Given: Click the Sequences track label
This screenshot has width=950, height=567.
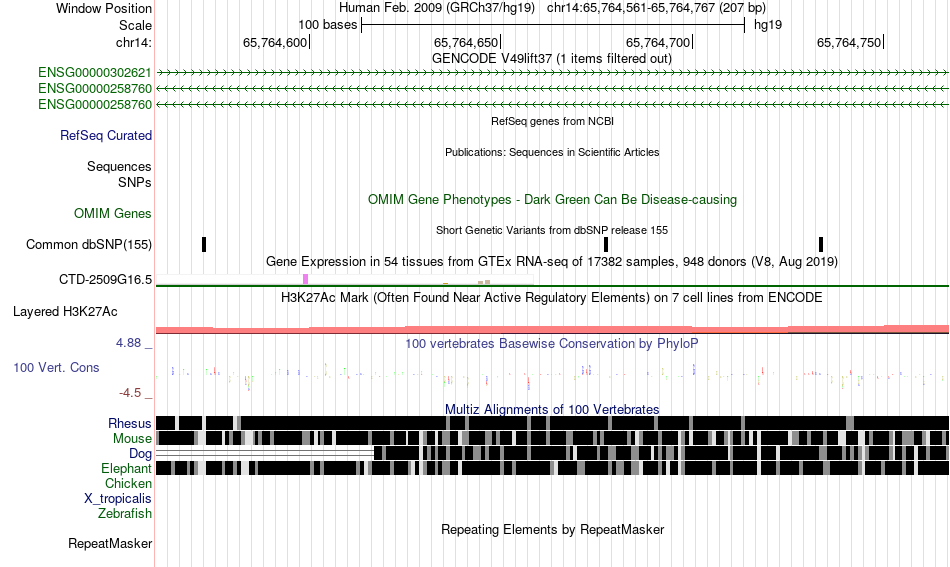Looking at the screenshot, I should pyautogui.click(x=119, y=167).
